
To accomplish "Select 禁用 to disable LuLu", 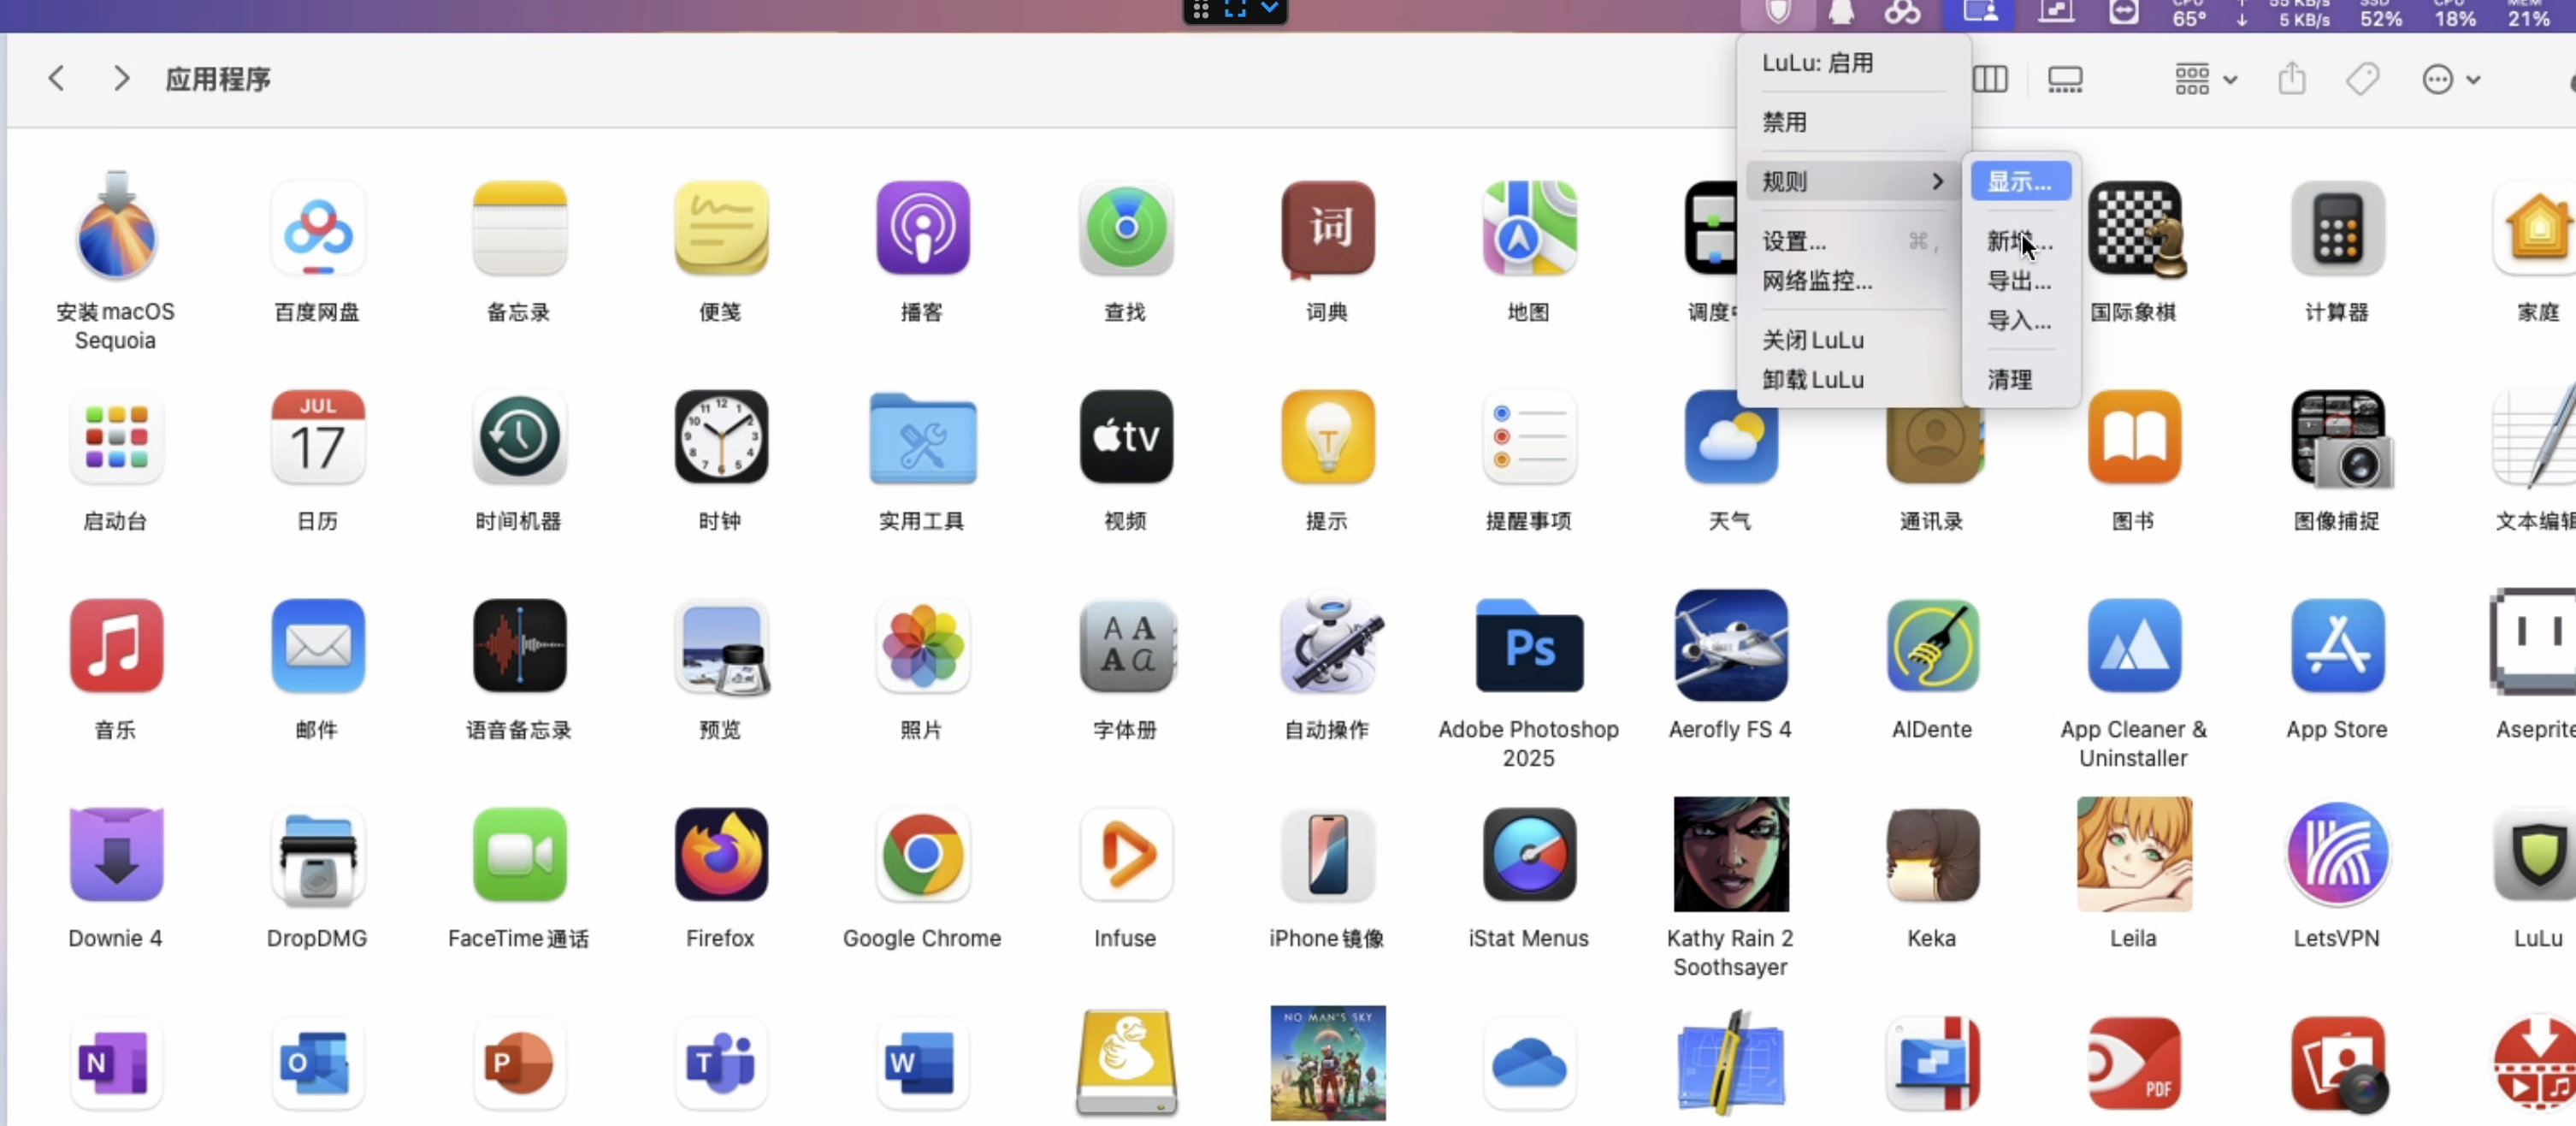I will click(x=1784, y=122).
